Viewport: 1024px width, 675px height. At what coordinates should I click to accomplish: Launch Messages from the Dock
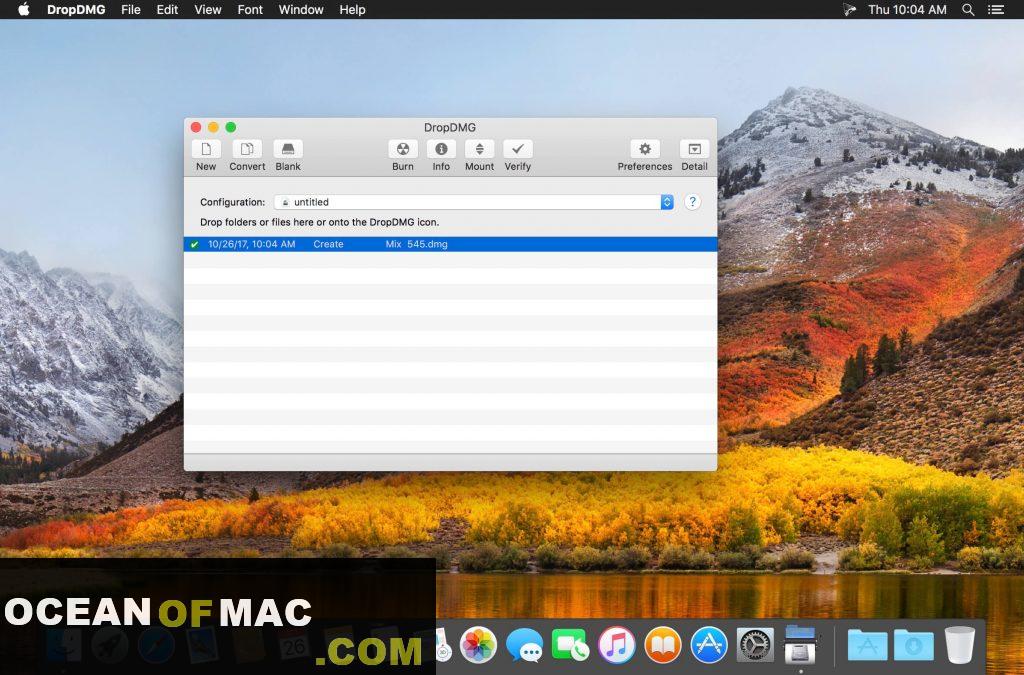(524, 644)
